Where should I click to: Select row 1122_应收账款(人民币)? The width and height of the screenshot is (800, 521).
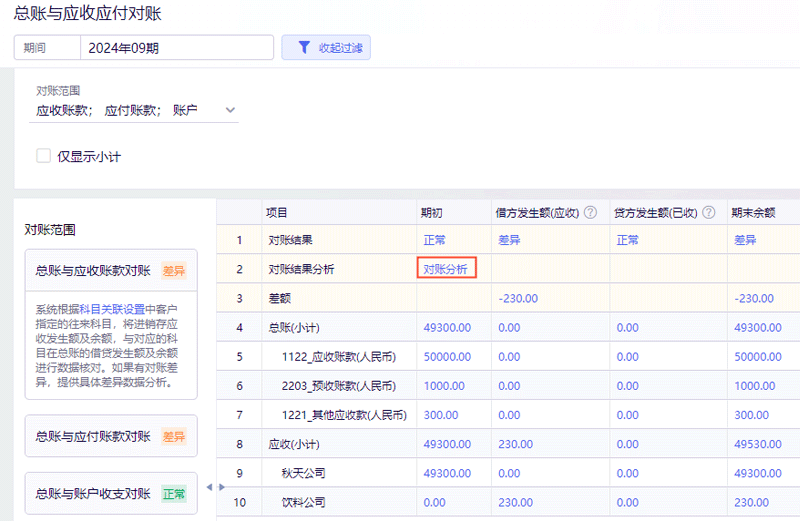508,357
